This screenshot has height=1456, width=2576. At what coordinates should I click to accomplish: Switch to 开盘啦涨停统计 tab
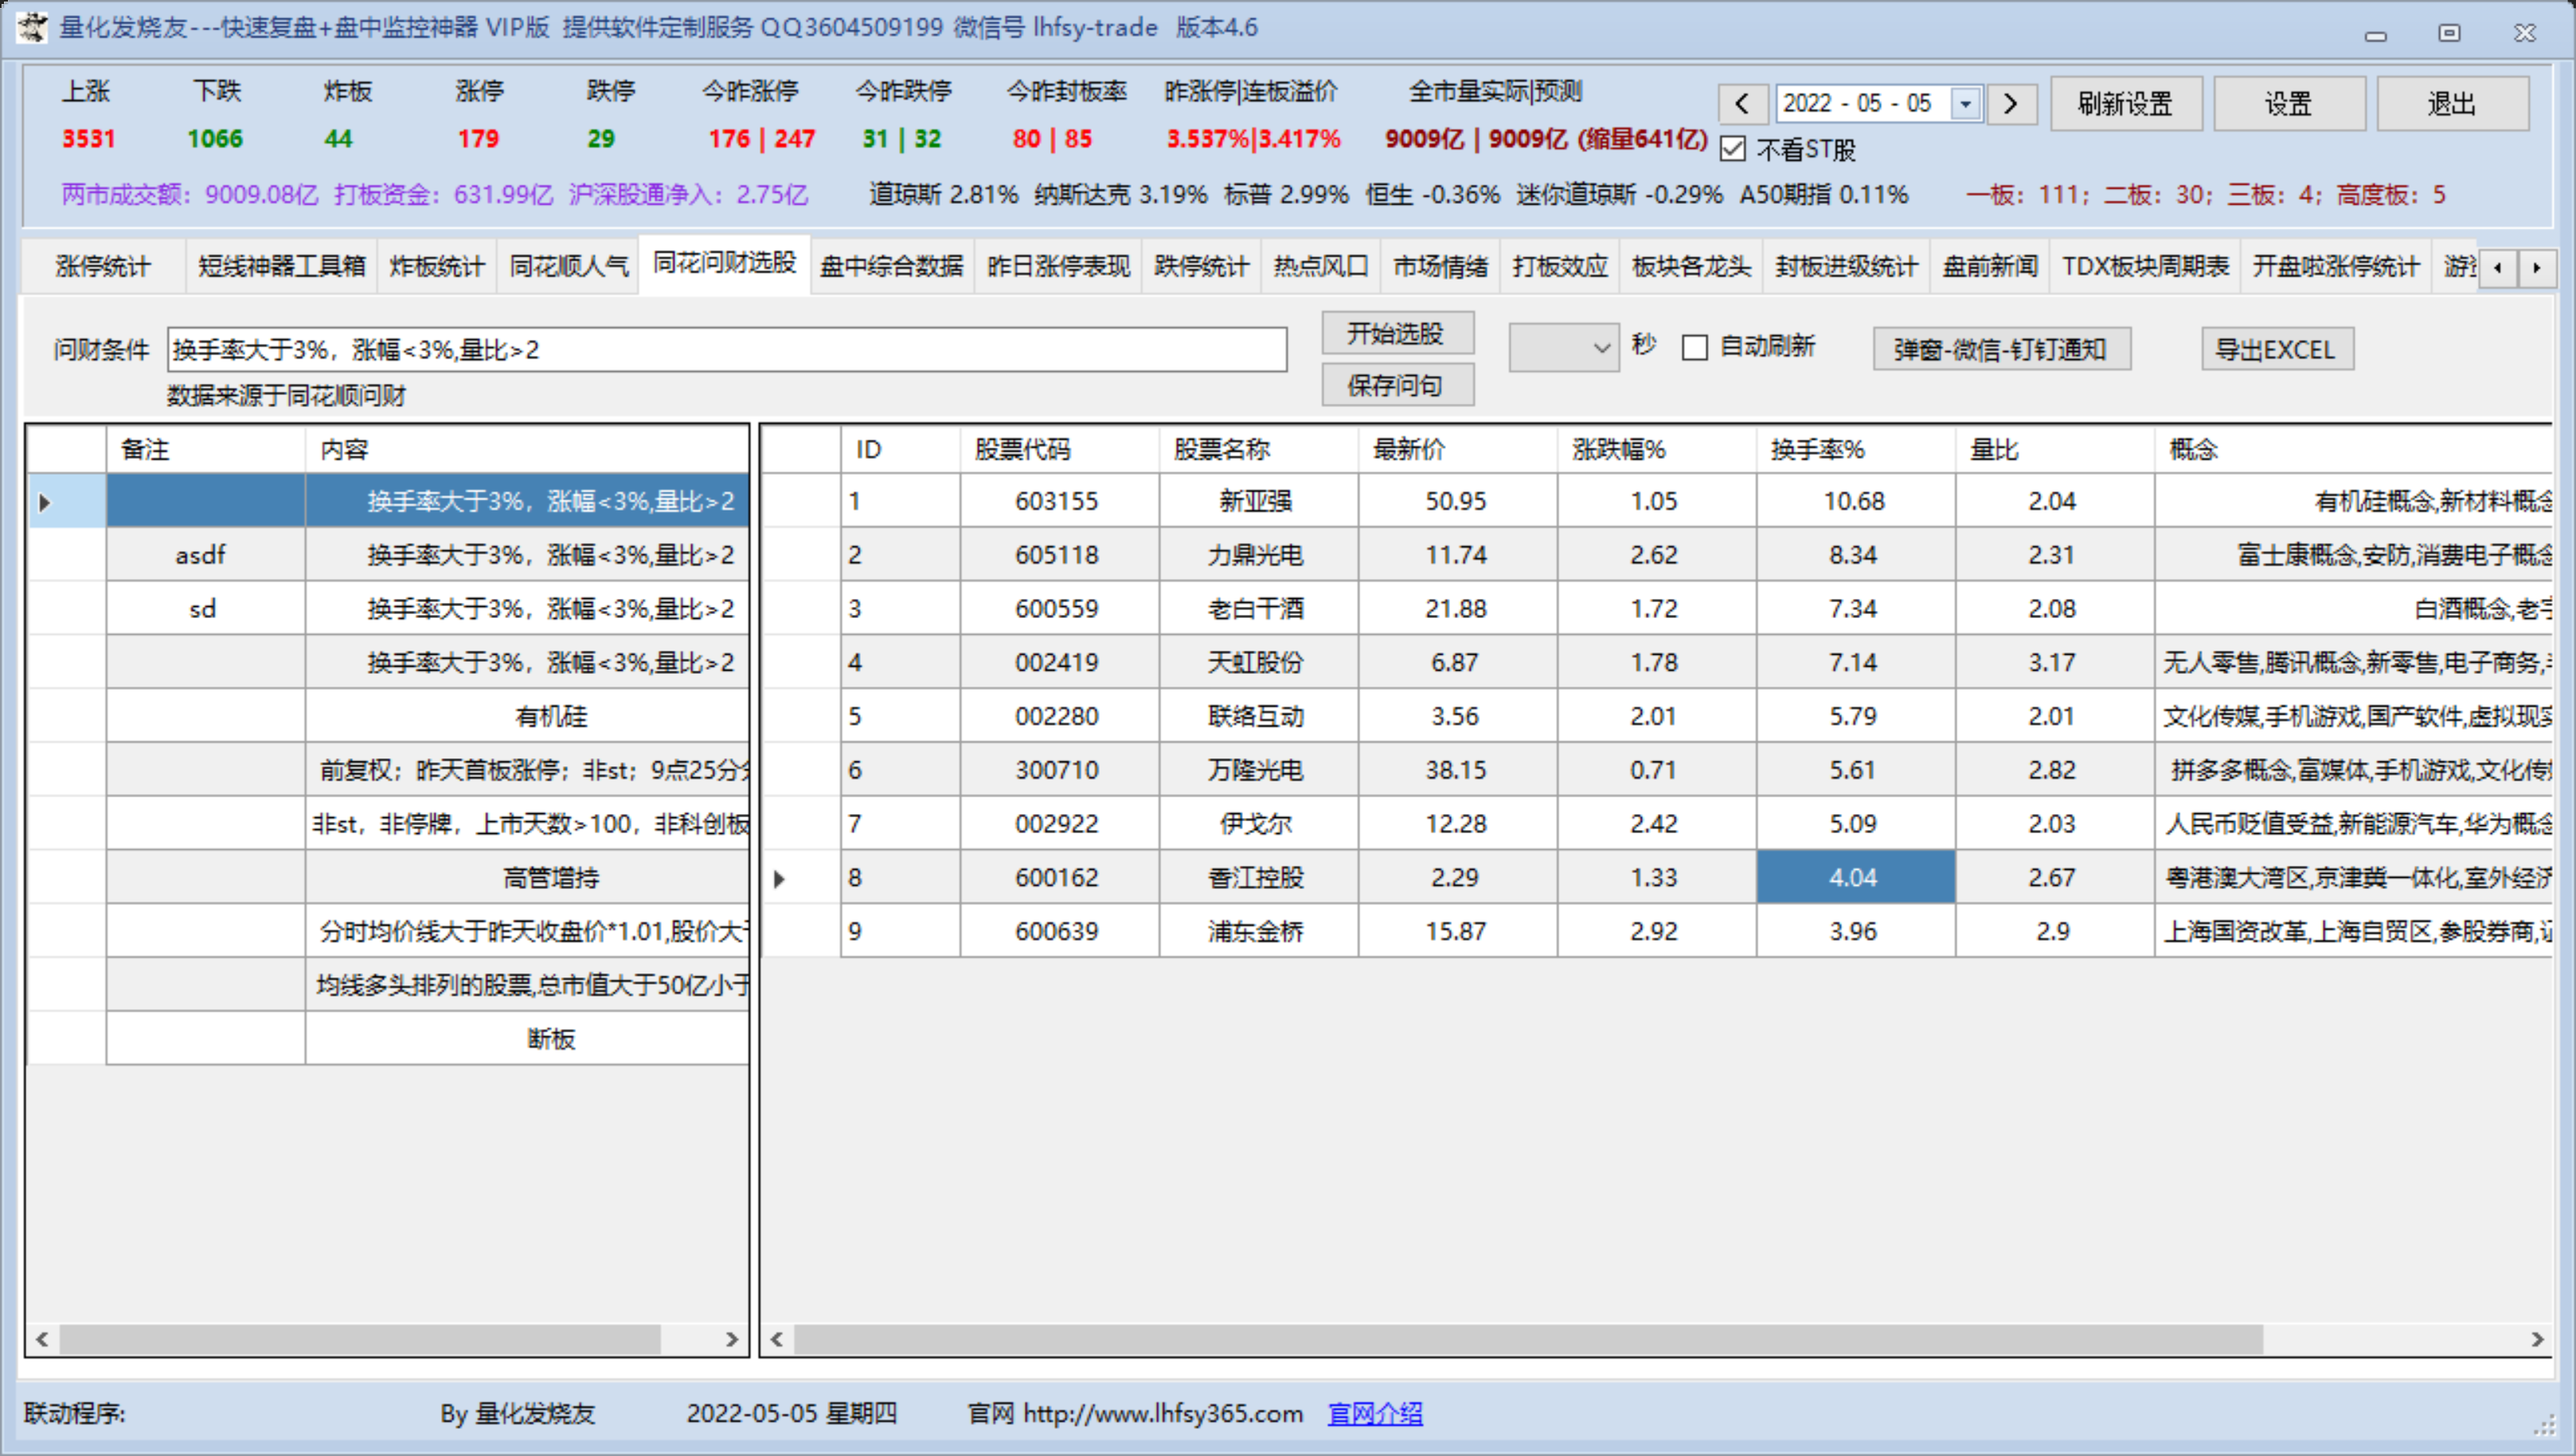click(2336, 267)
